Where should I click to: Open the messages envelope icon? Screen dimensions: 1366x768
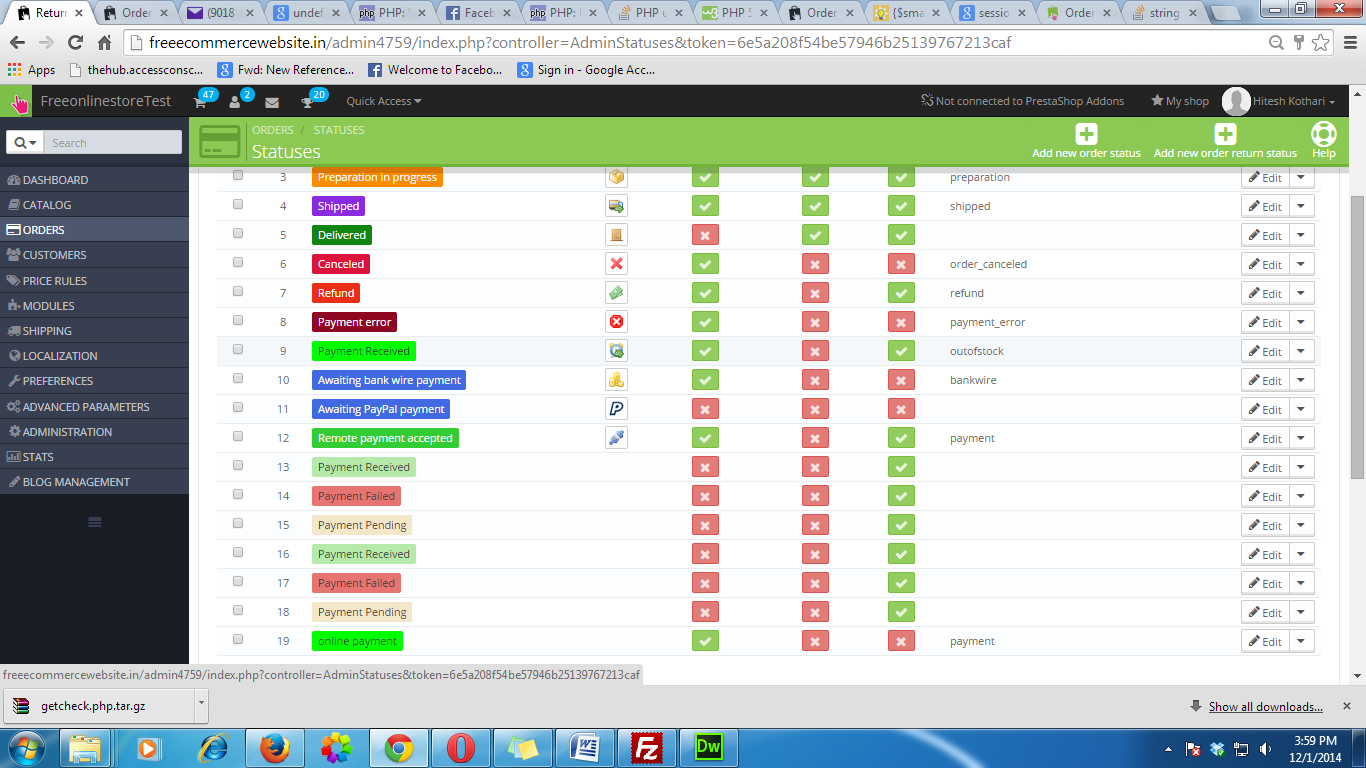pyautogui.click(x=271, y=102)
